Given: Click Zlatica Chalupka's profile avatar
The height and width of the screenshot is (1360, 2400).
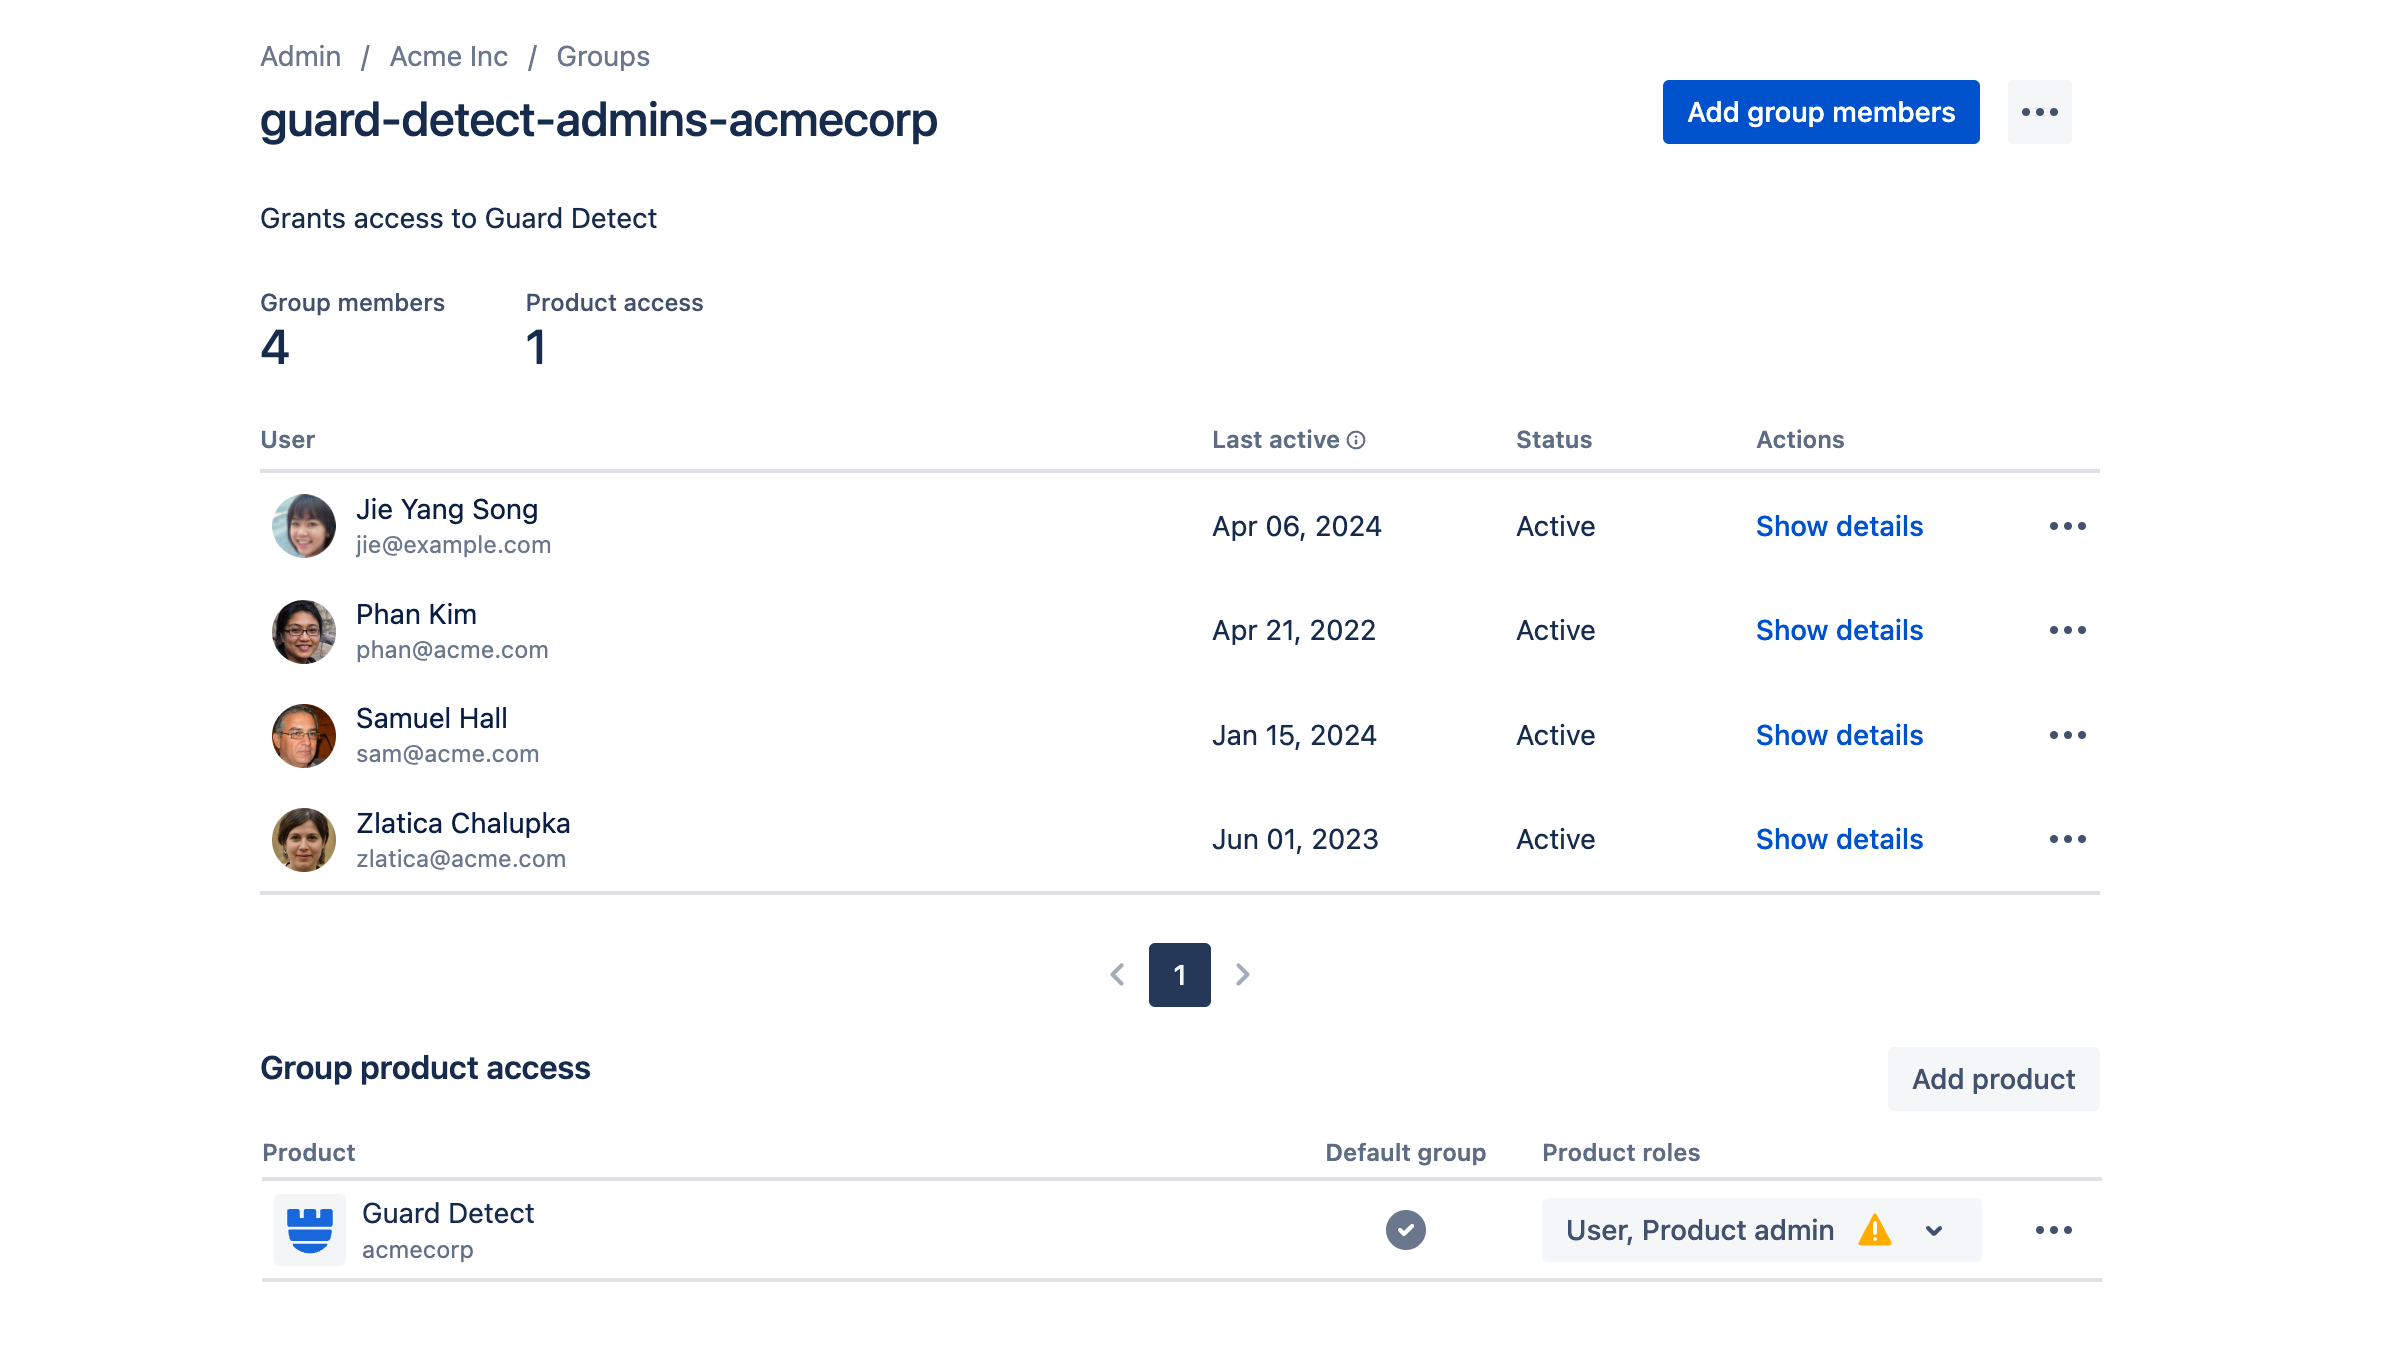Looking at the screenshot, I should coord(302,837).
